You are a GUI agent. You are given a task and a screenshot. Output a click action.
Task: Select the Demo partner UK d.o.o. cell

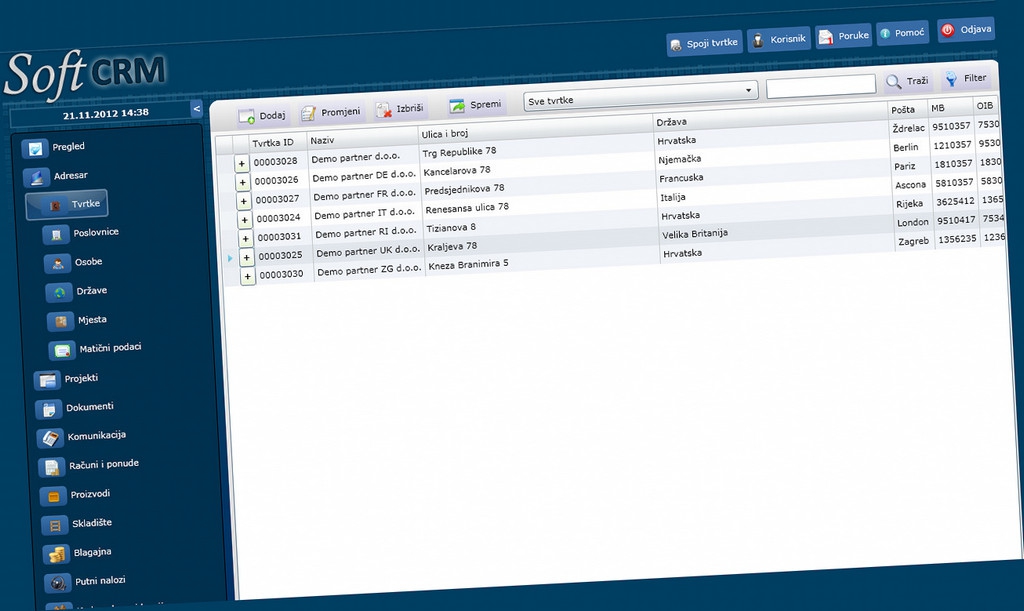[368, 251]
